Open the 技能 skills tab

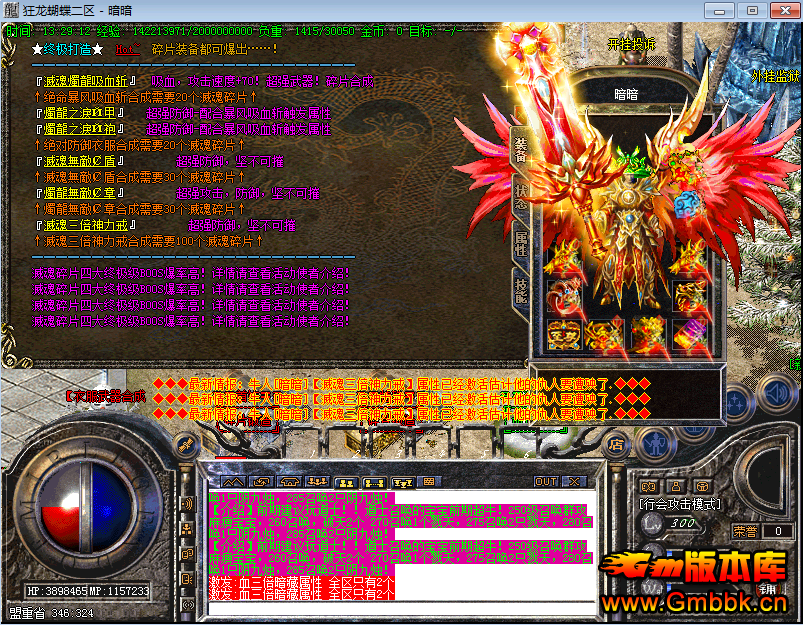pyautogui.click(x=520, y=287)
